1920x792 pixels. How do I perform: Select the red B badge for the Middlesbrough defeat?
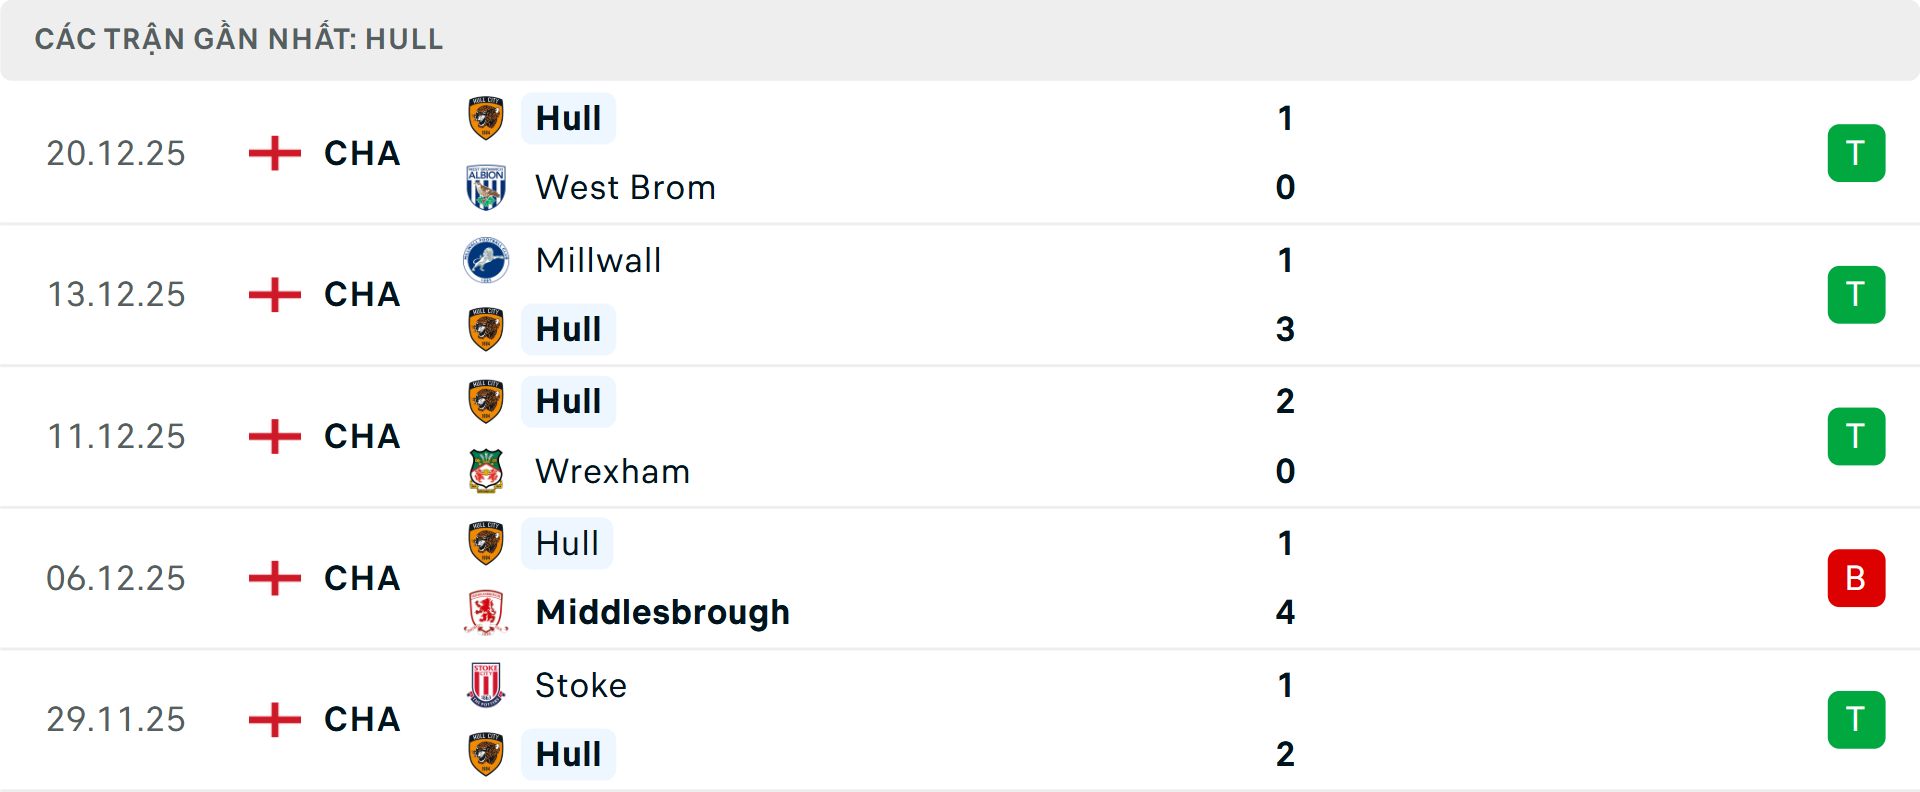(x=1857, y=578)
